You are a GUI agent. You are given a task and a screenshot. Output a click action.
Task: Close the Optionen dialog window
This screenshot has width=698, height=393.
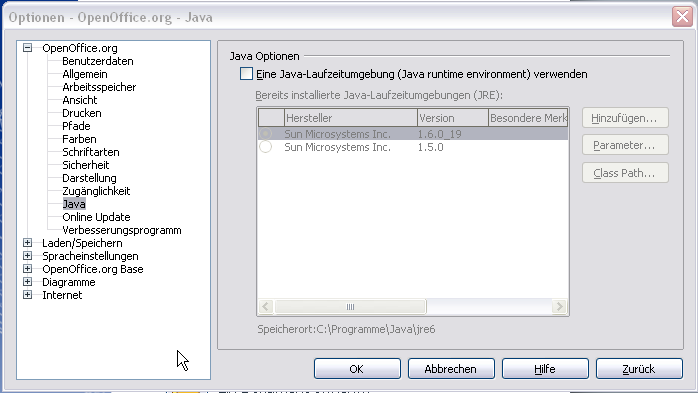[x=682, y=17]
